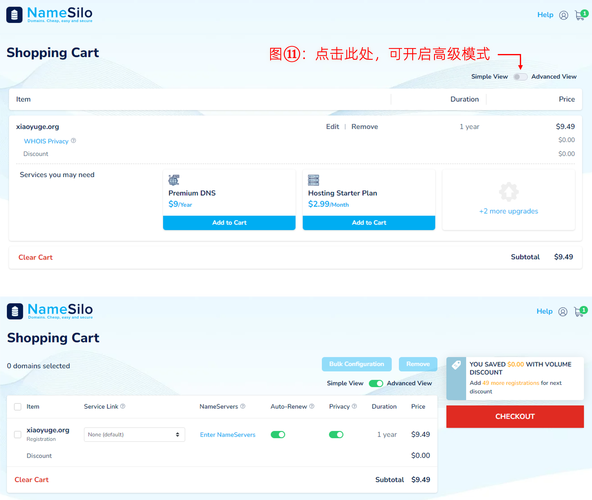Click the Subtotal amount in advanced view

421,480
